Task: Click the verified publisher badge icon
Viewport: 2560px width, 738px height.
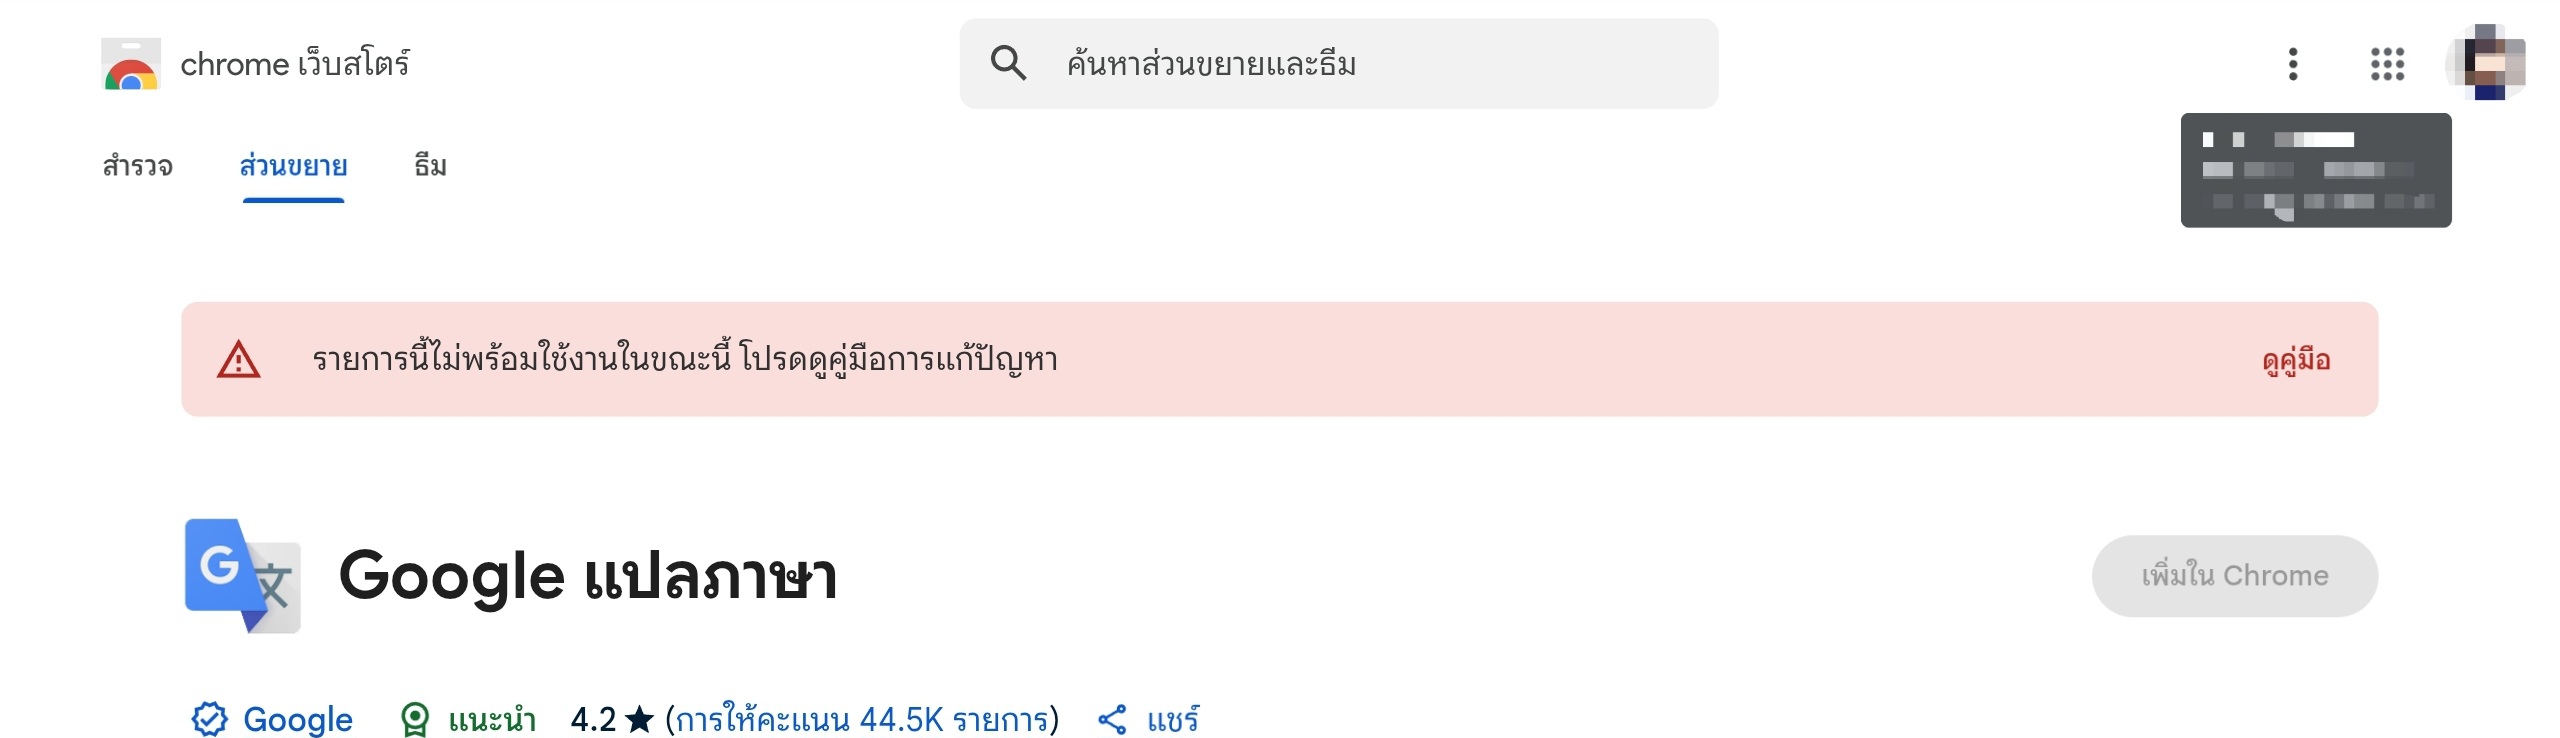Action: [x=209, y=719]
